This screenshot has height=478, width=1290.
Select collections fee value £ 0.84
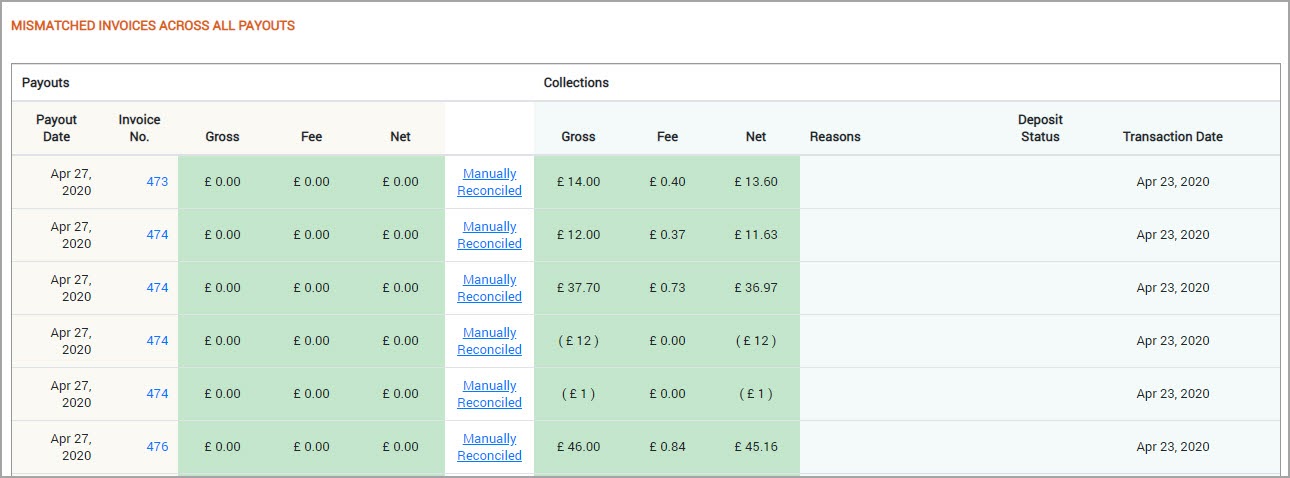[x=667, y=447]
